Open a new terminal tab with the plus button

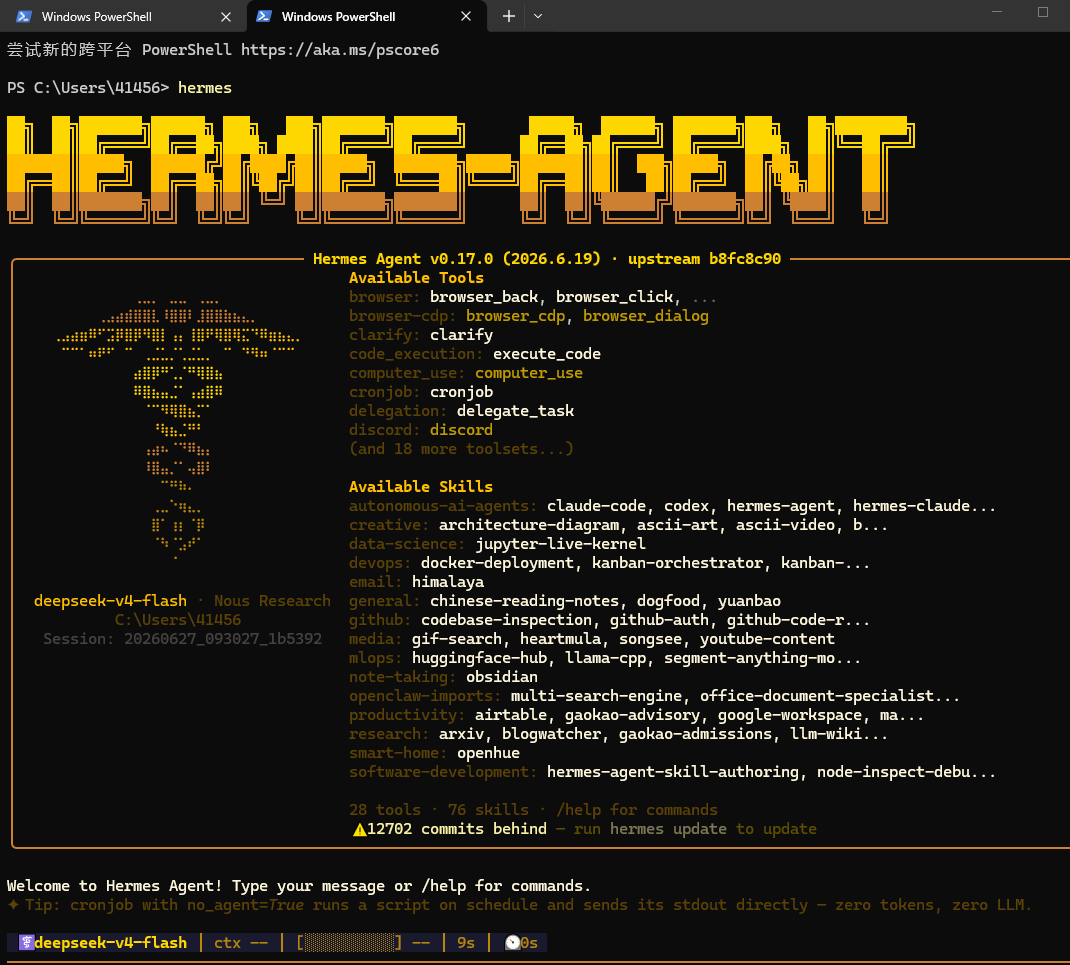(508, 16)
